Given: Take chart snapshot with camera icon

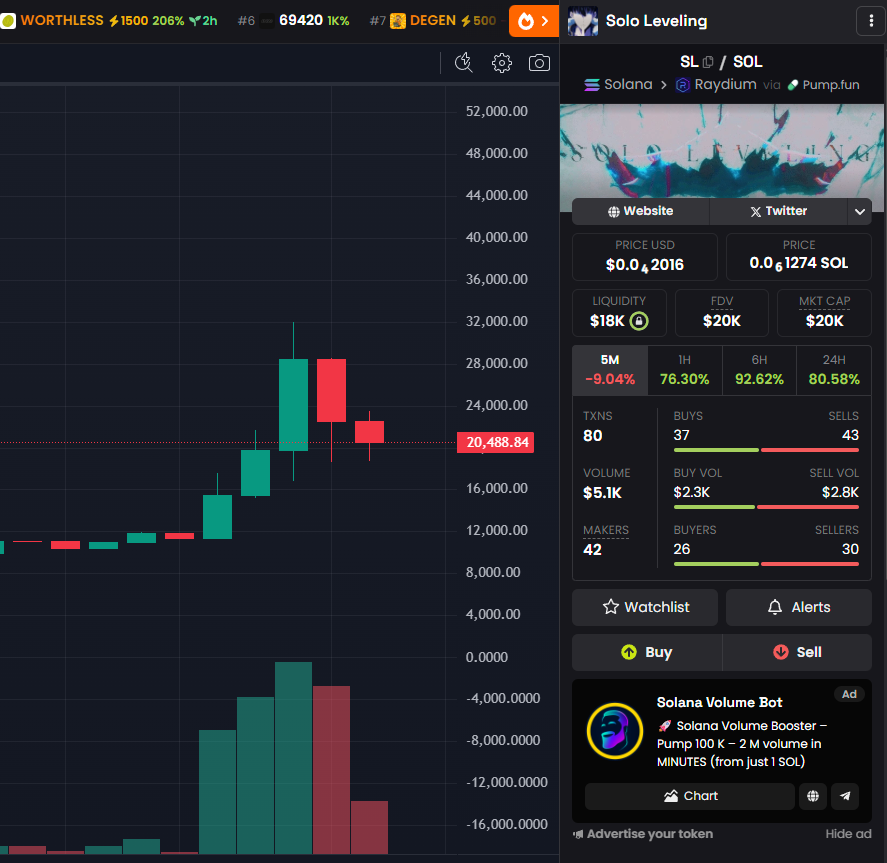Looking at the screenshot, I should 539,63.
